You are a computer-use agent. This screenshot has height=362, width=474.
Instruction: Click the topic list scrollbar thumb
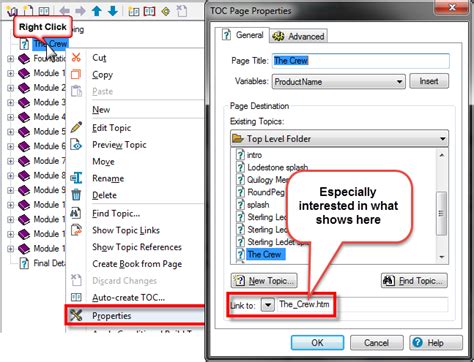coord(442,213)
